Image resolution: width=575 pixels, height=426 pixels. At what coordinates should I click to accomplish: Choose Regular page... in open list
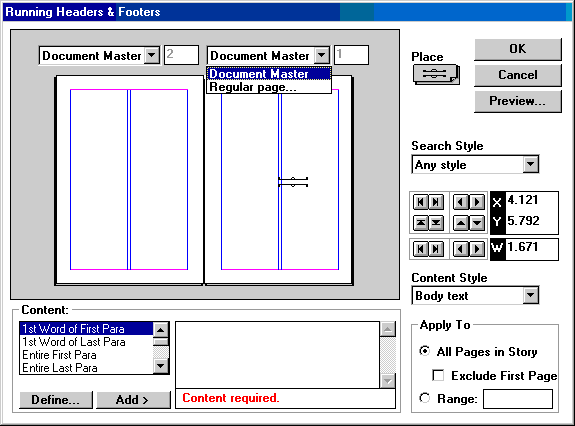click(269, 87)
